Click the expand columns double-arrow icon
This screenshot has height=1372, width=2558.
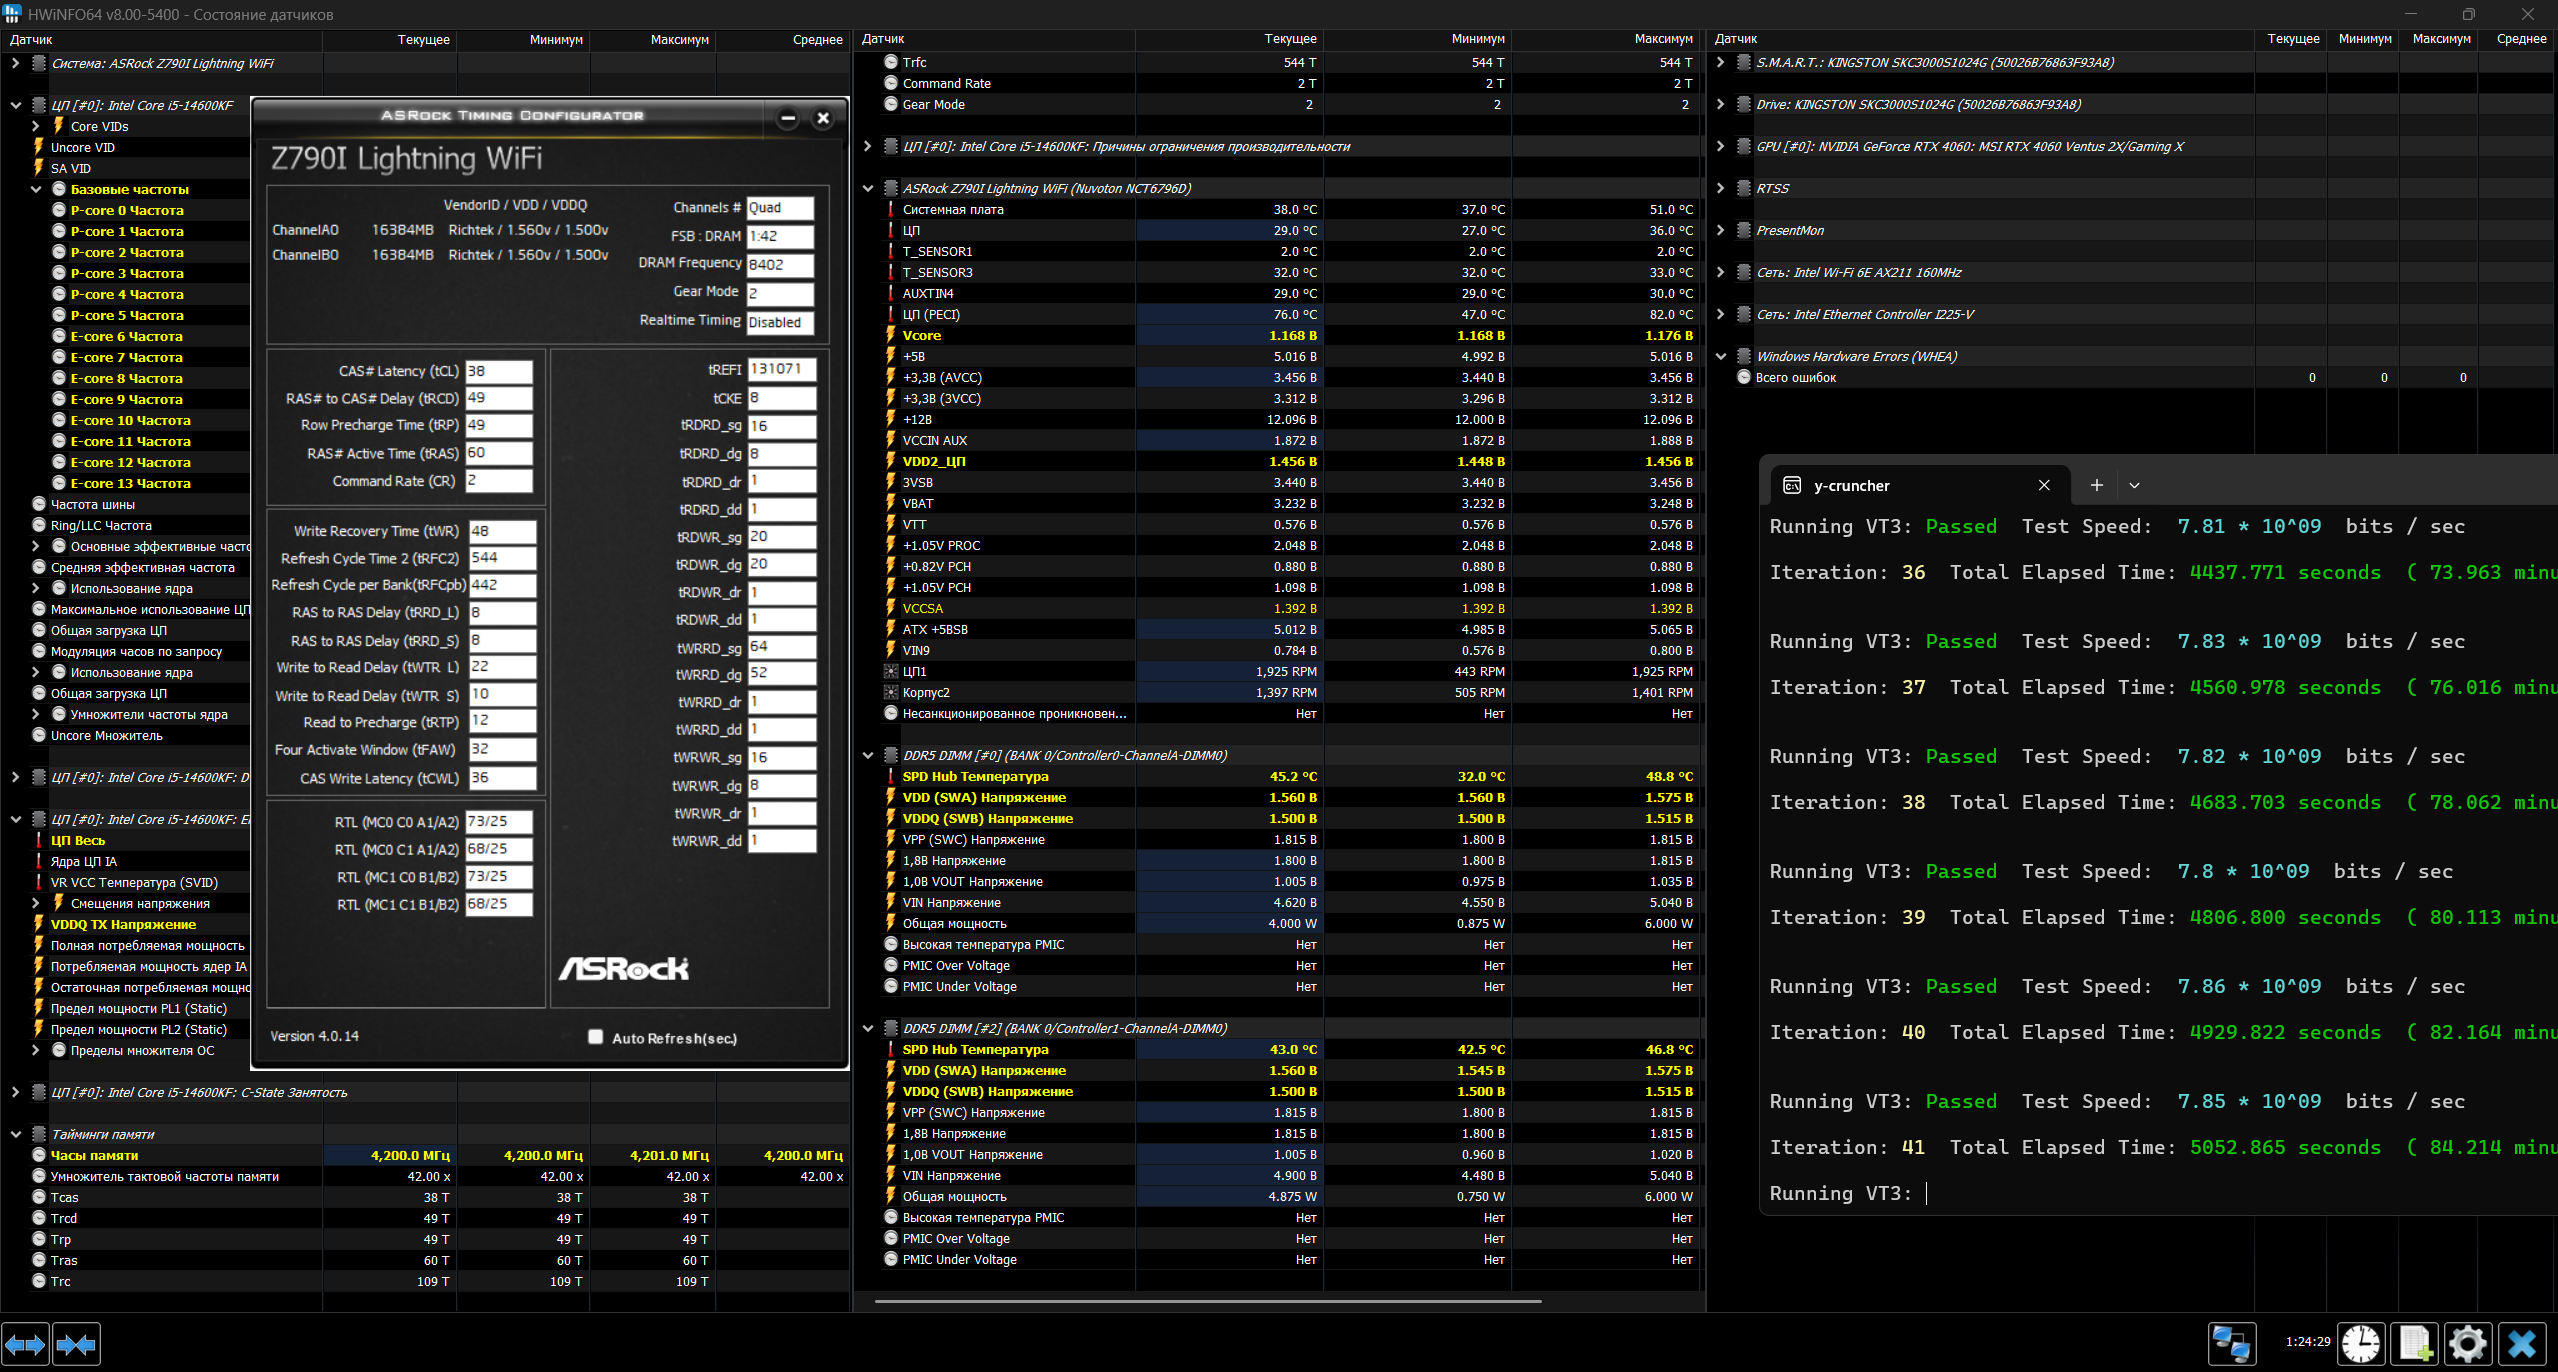coord(25,1344)
